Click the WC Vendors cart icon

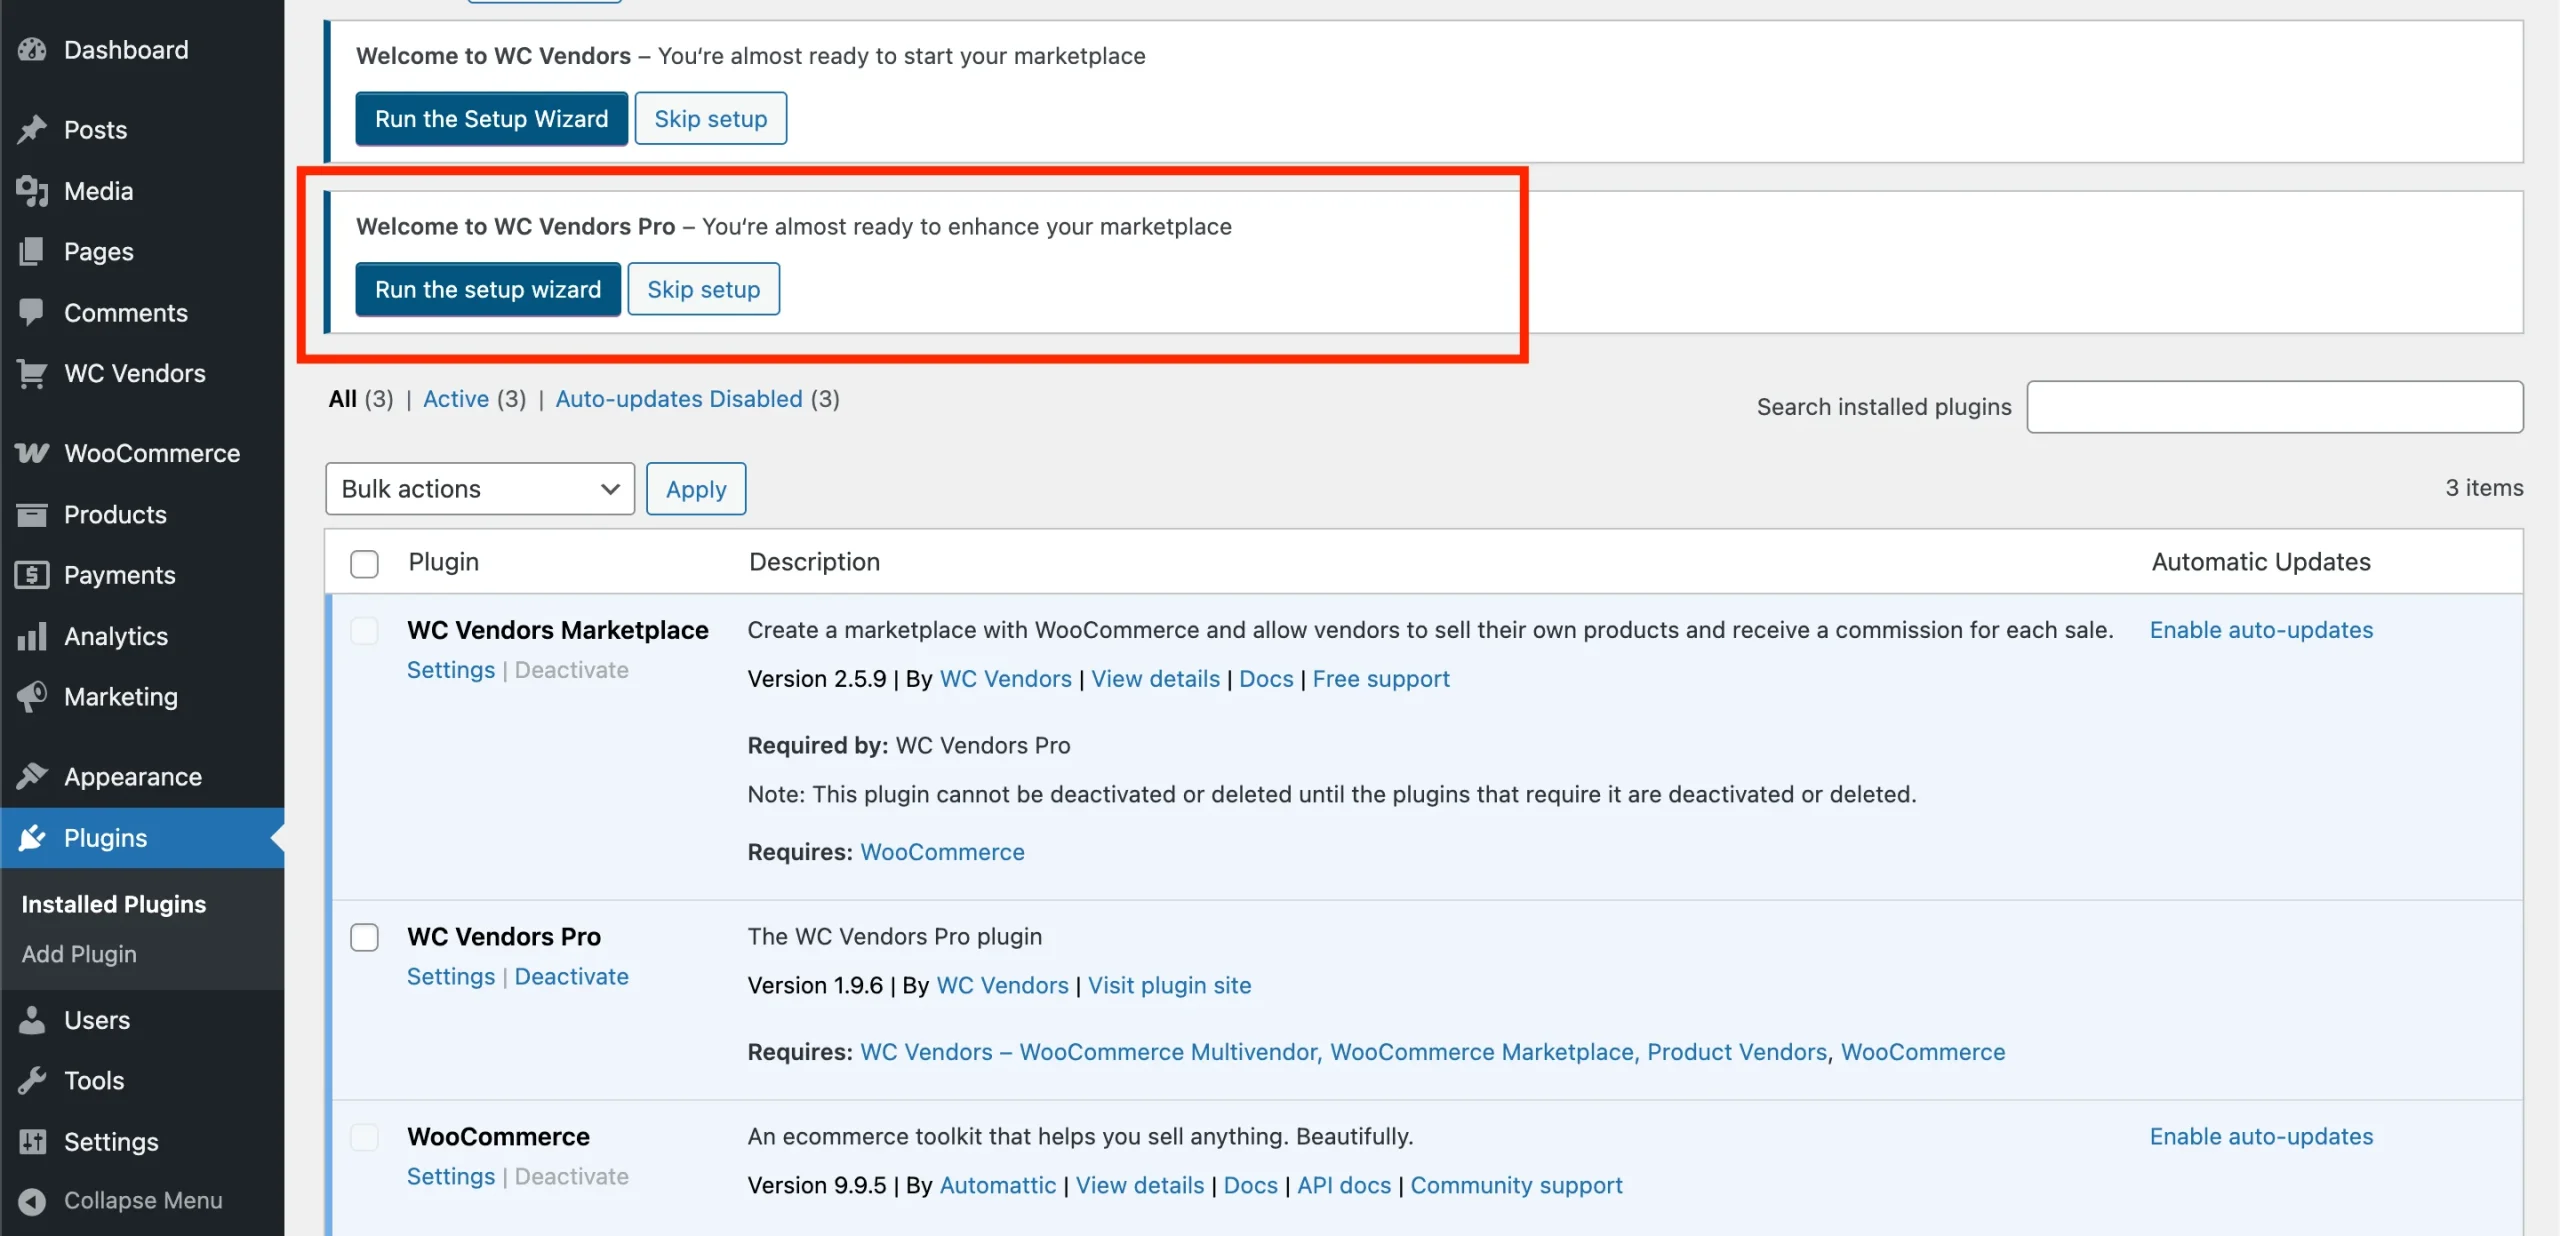[x=32, y=374]
